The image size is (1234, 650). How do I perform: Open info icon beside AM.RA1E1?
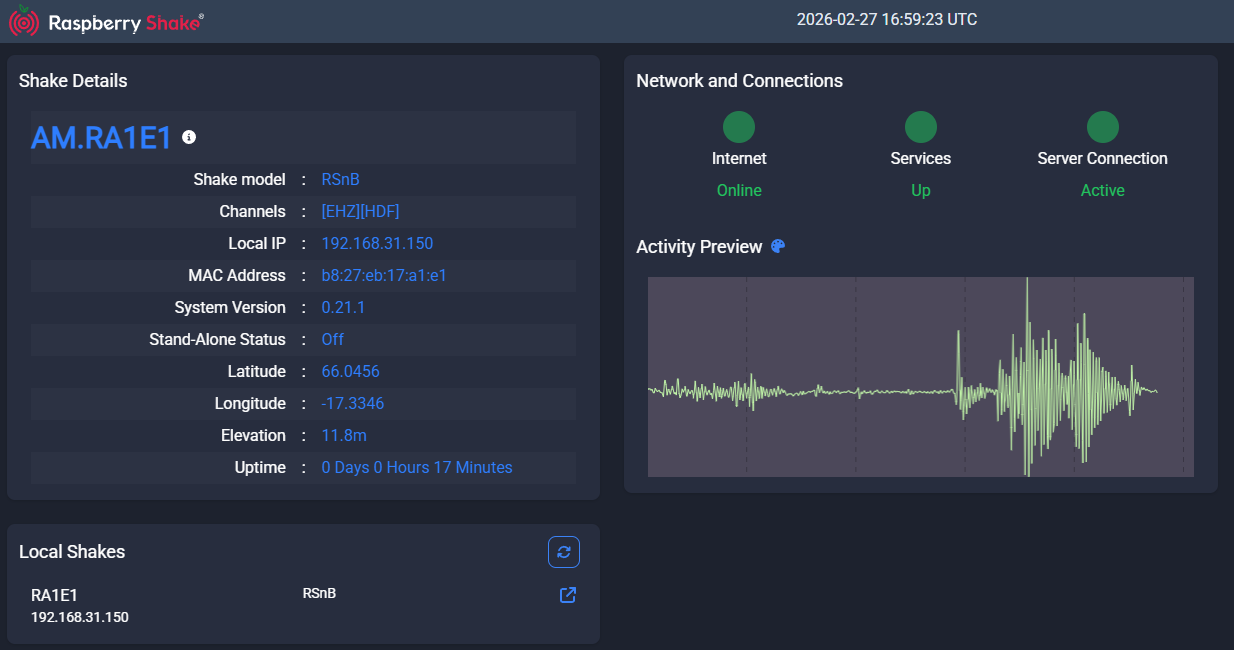pos(189,137)
